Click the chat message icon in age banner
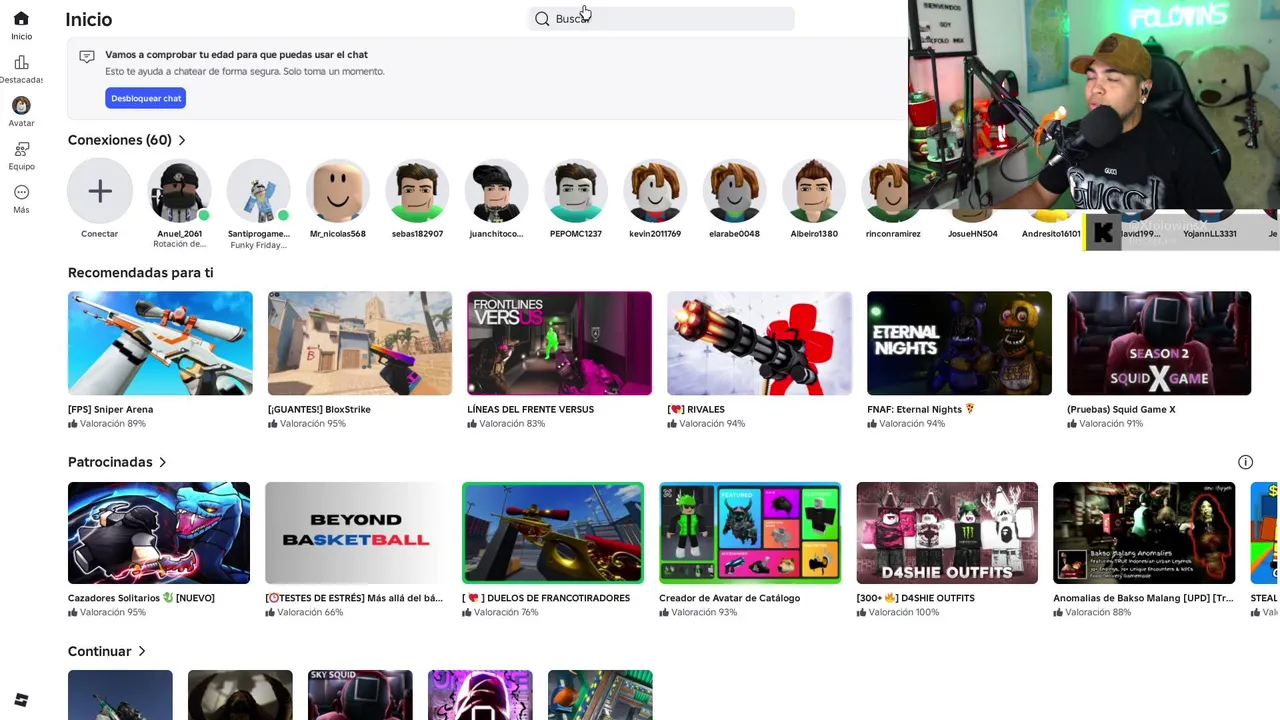 point(87,57)
